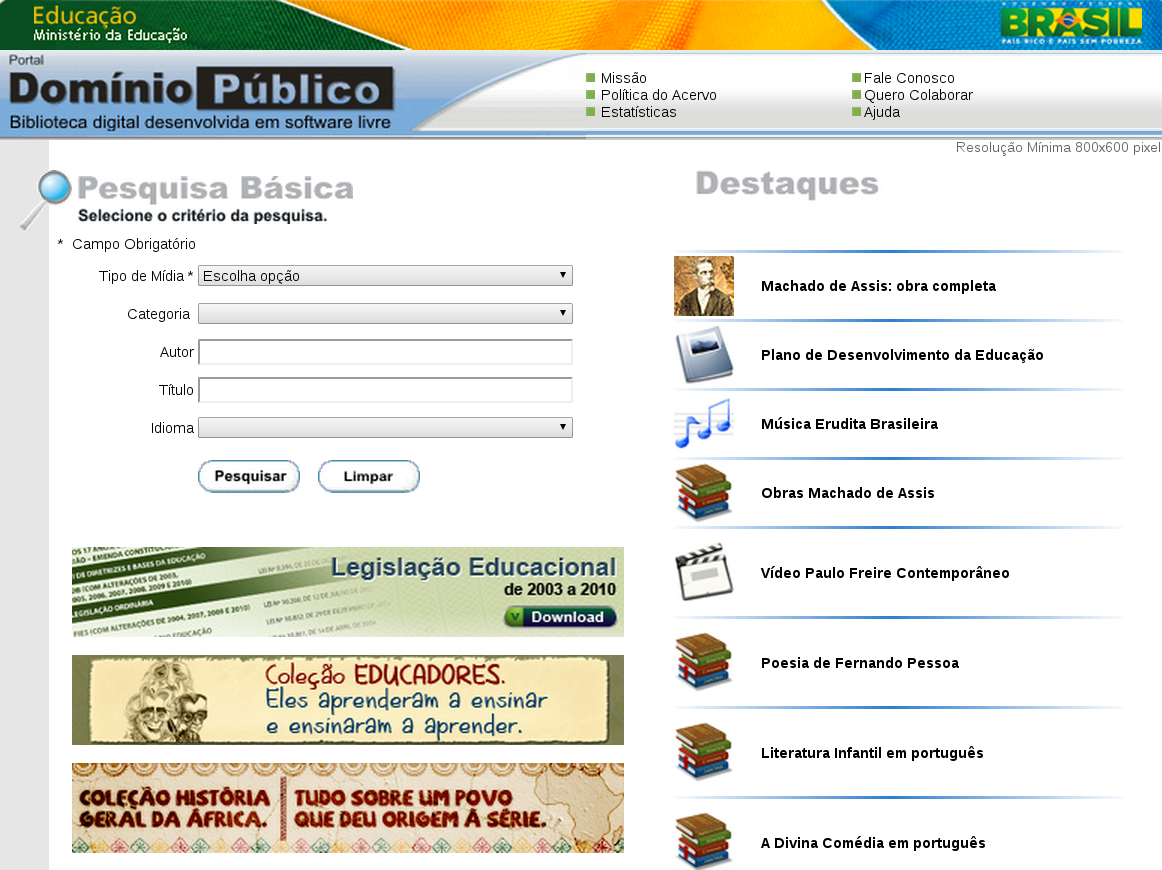Open Obras Machado de Assis link
The height and width of the screenshot is (870, 1162).
coord(848,493)
